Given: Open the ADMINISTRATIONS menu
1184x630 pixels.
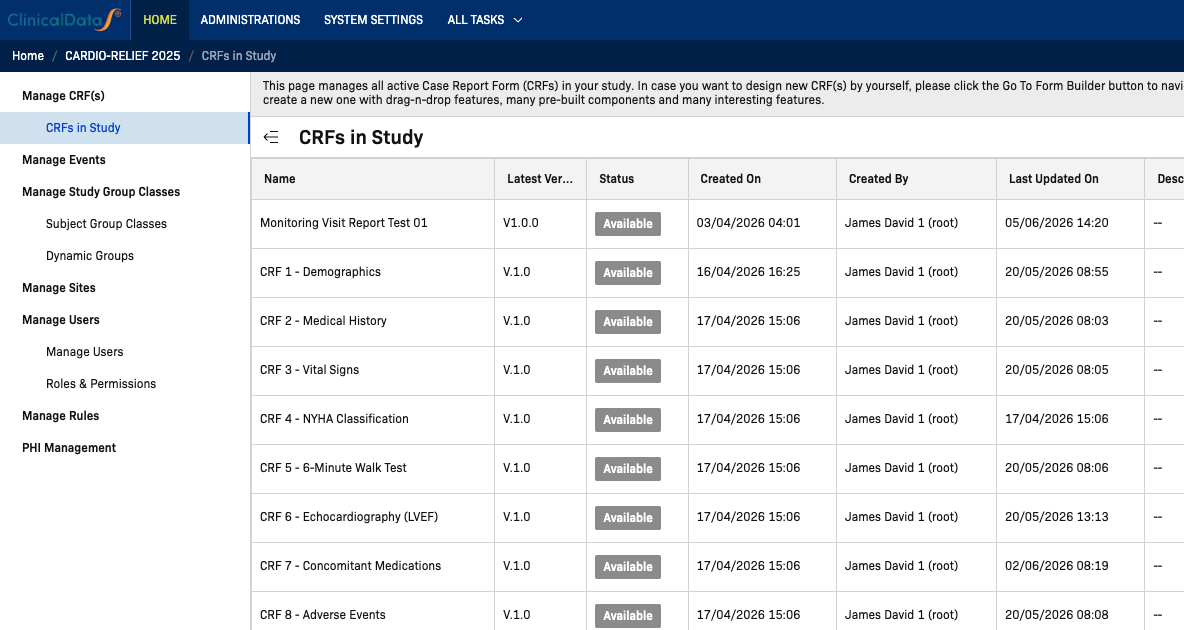Looking at the screenshot, I should tap(250, 20).
